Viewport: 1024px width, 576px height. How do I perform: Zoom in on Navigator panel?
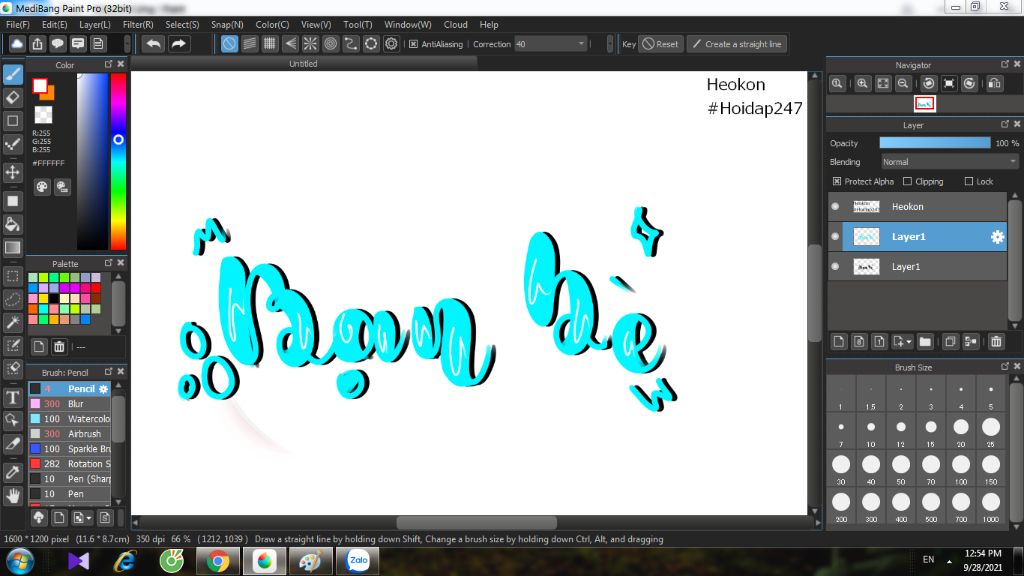862,84
